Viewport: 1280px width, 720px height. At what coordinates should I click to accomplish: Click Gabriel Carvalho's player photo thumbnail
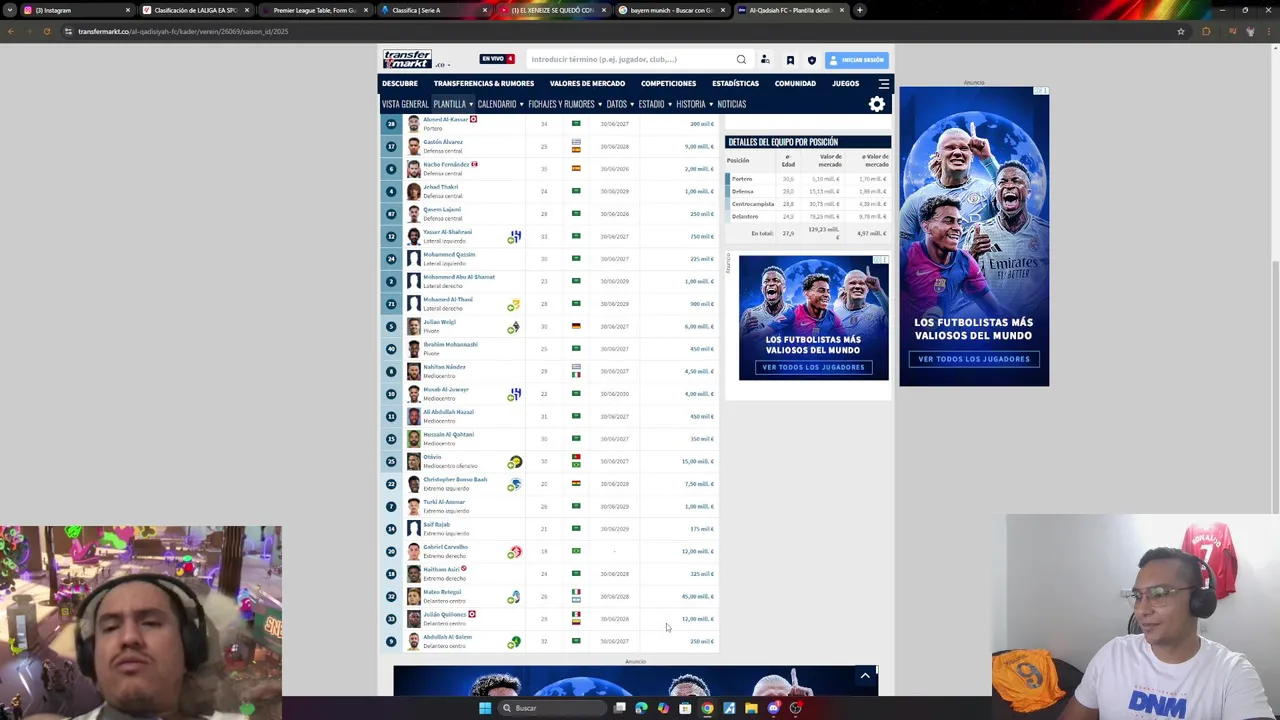(x=413, y=551)
